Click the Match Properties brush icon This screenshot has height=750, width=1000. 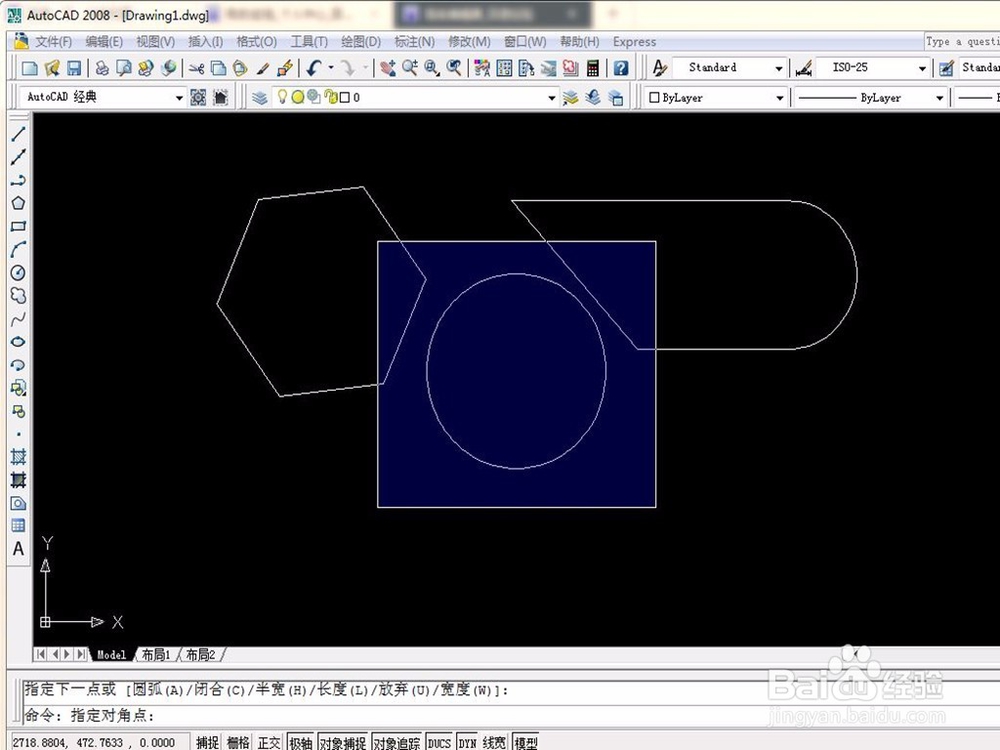click(263, 68)
